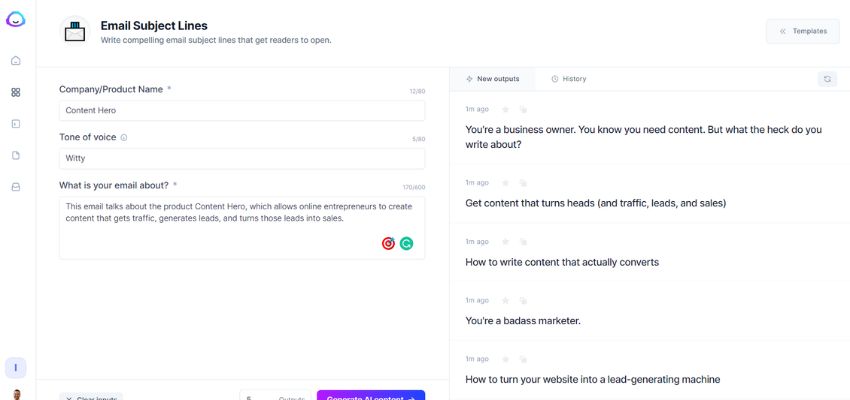Click output 'Get content that turns heads'
The height and width of the screenshot is (400, 850).
(596, 203)
